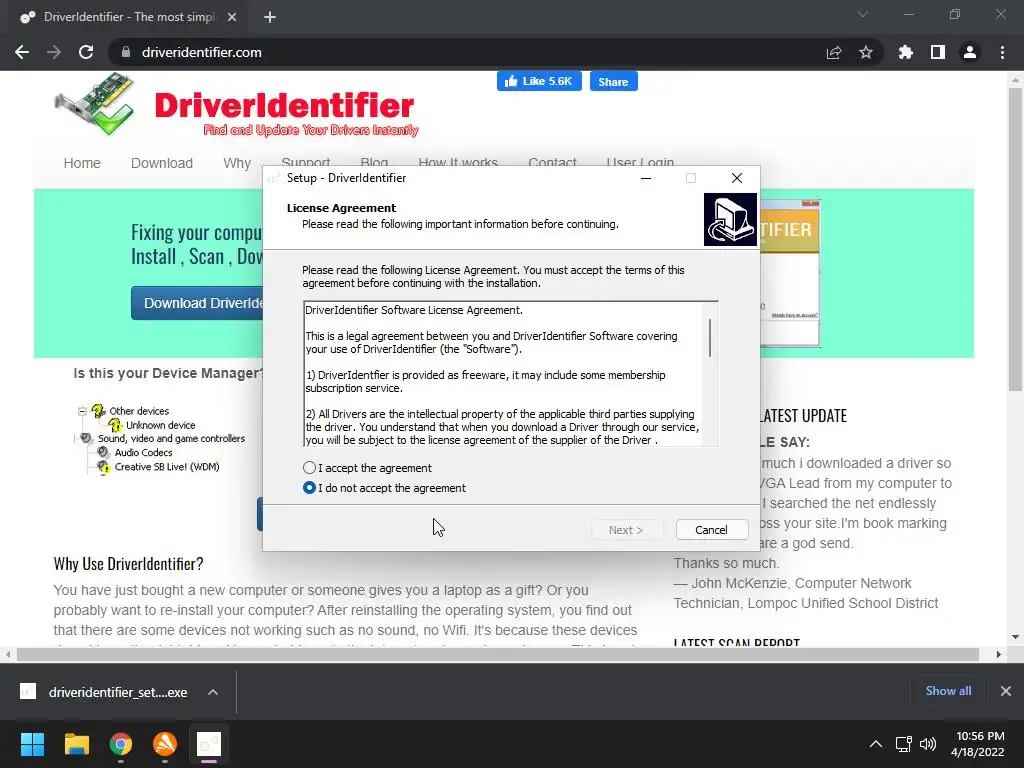Open the tab search chevron in Chrome

coord(863,14)
